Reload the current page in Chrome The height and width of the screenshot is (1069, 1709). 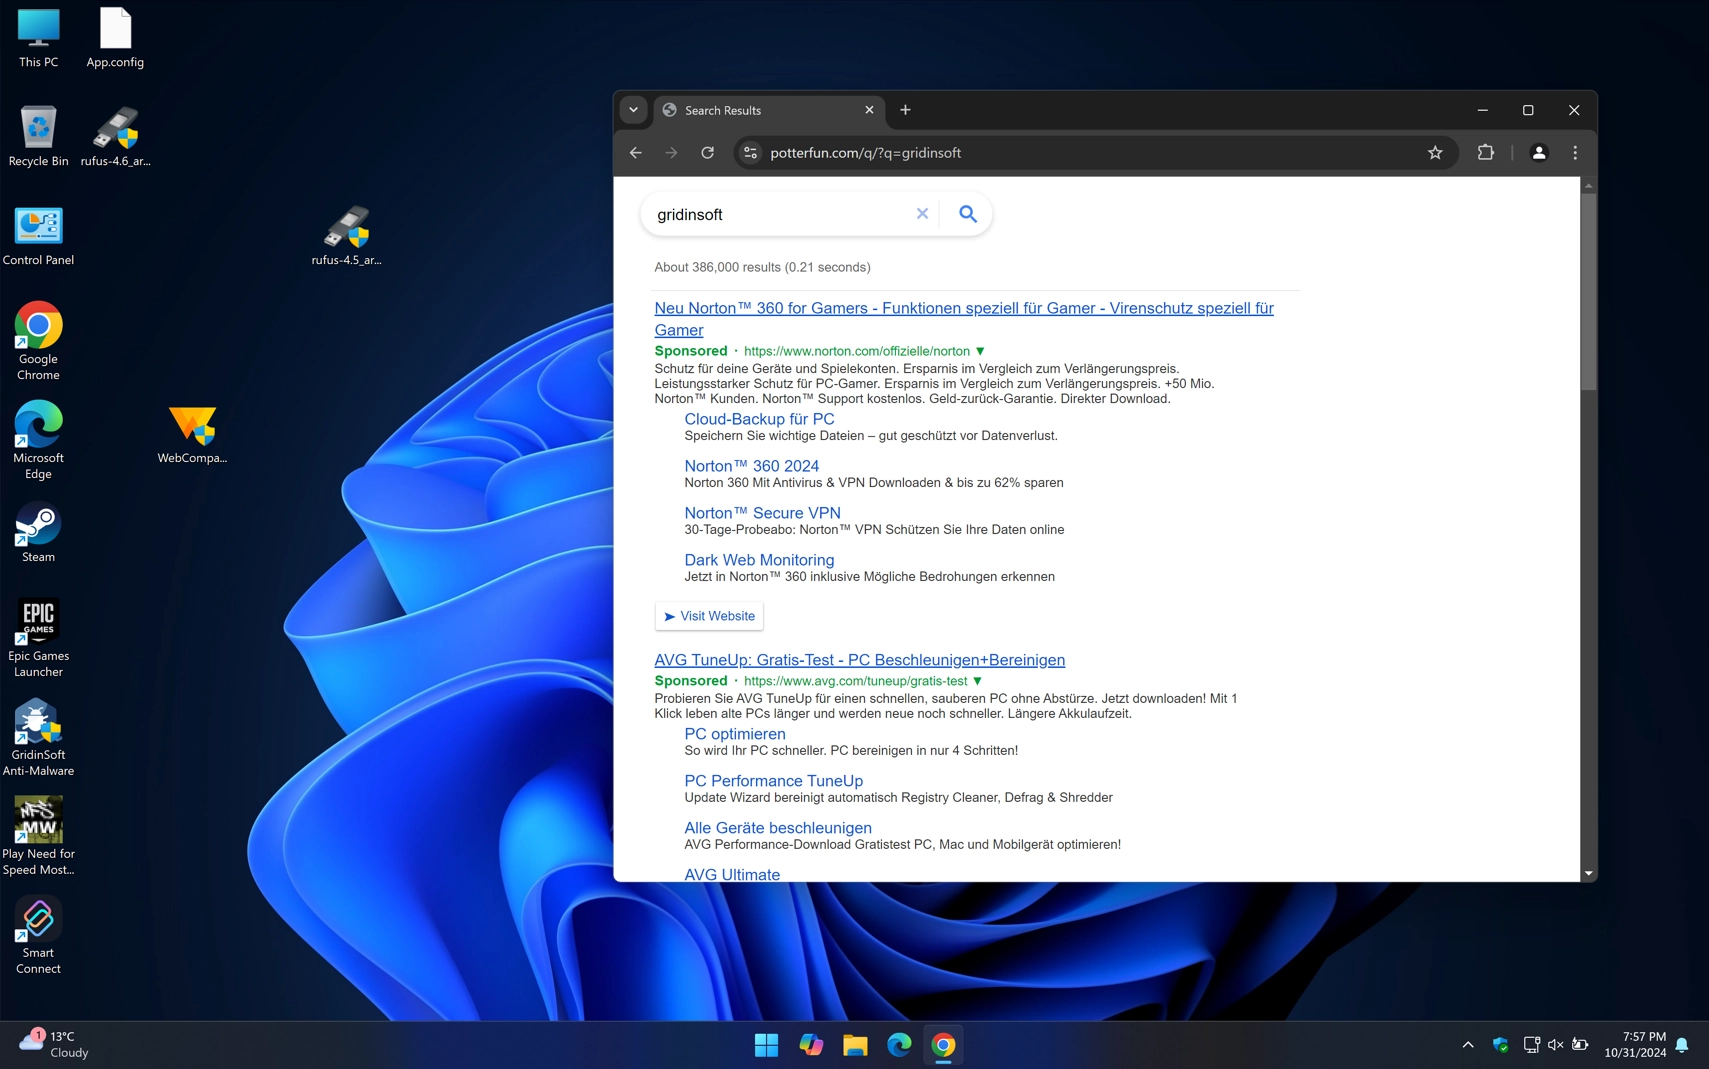(x=708, y=152)
